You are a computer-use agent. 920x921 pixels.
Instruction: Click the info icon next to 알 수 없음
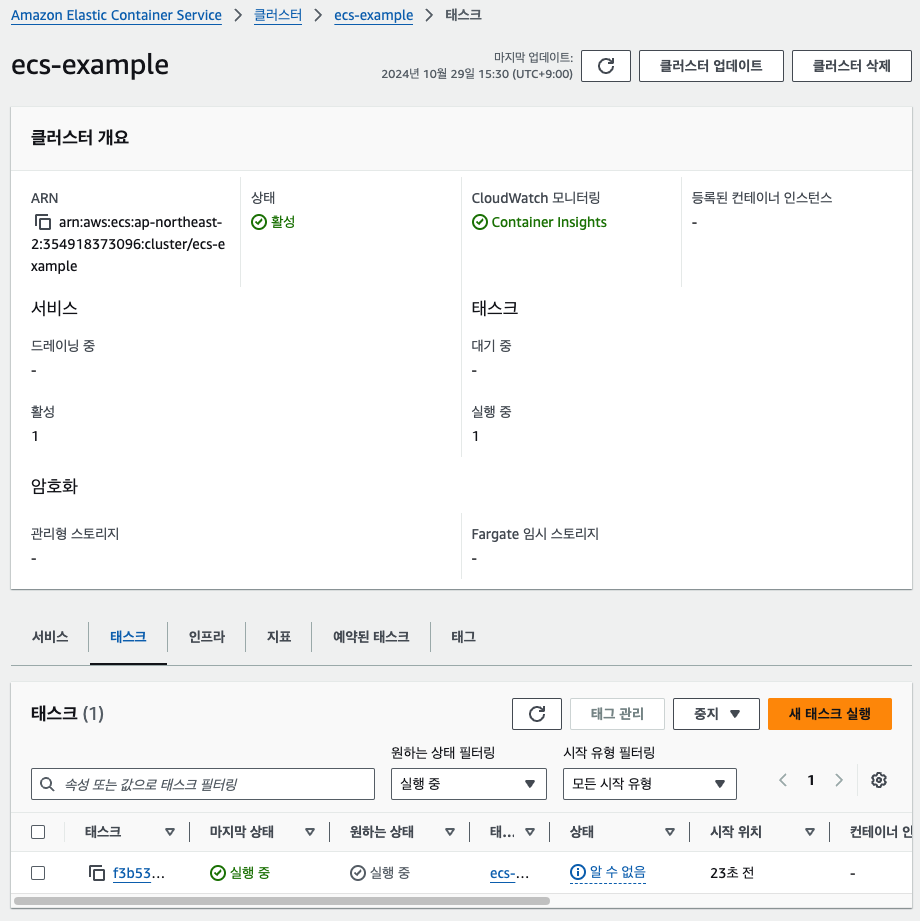577,872
